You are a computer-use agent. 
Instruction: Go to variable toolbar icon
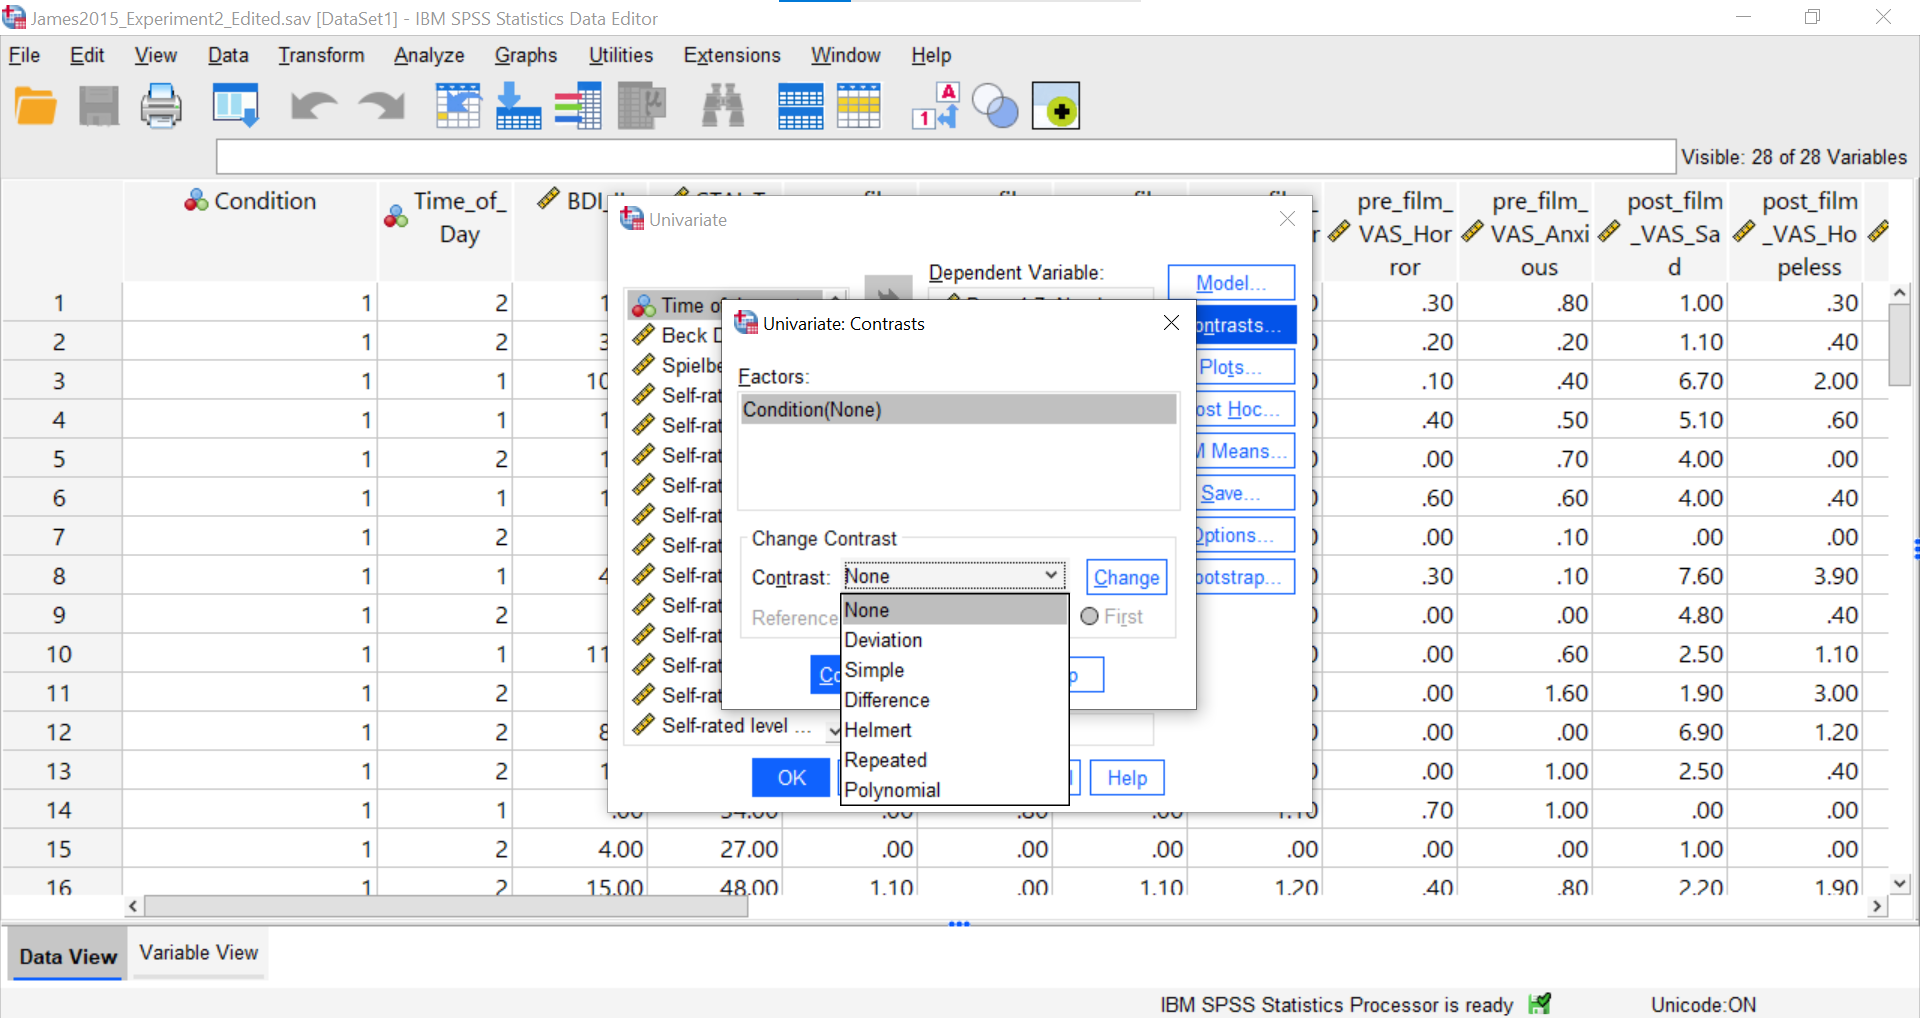click(x=518, y=106)
